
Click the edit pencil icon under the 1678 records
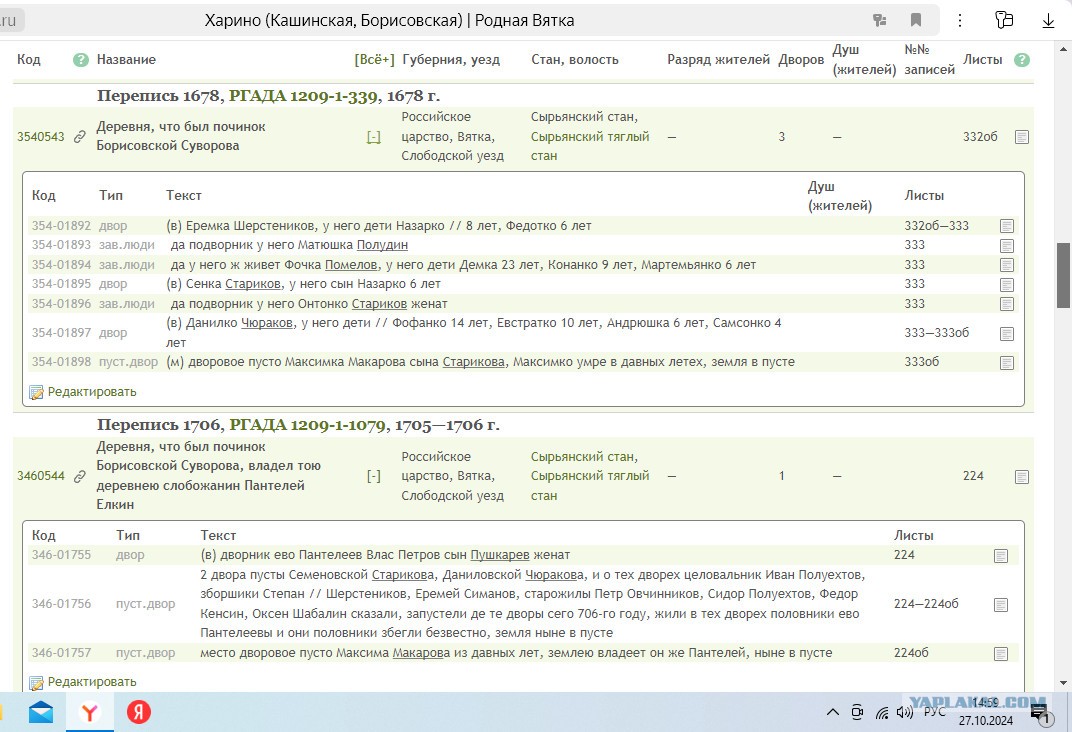[36, 392]
